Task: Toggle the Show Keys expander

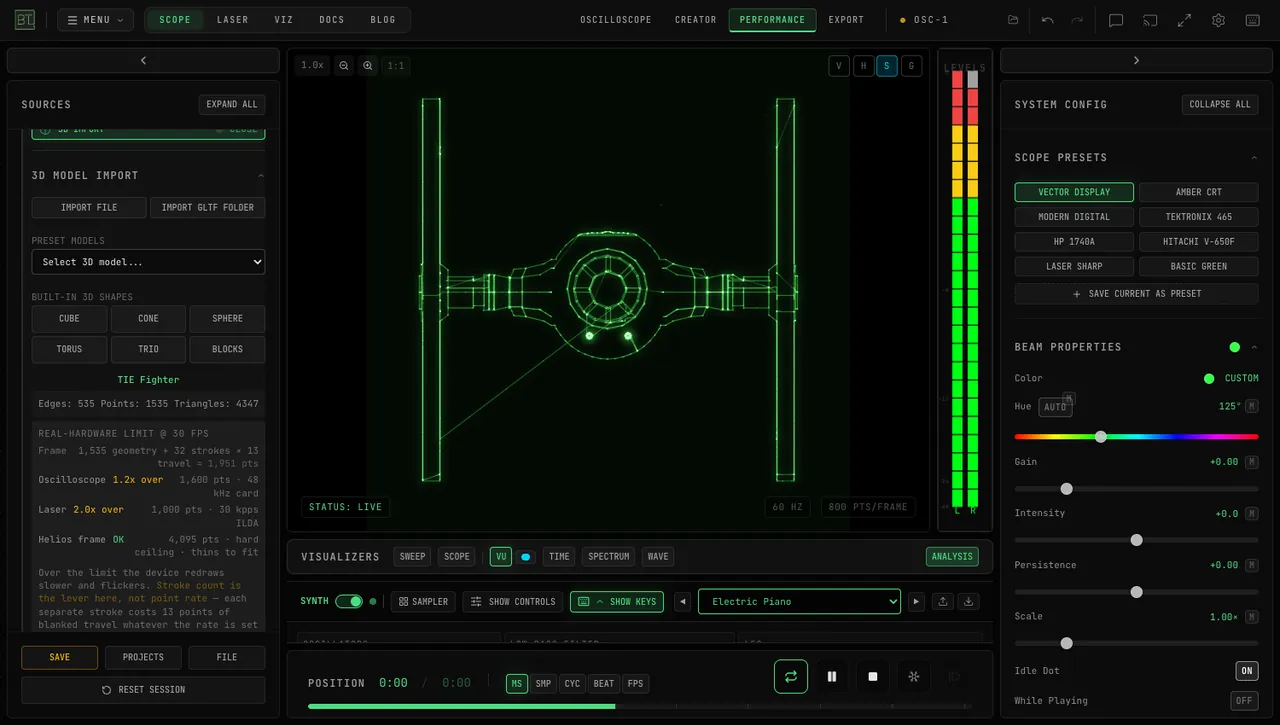Action: pyautogui.click(x=617, y=601)
